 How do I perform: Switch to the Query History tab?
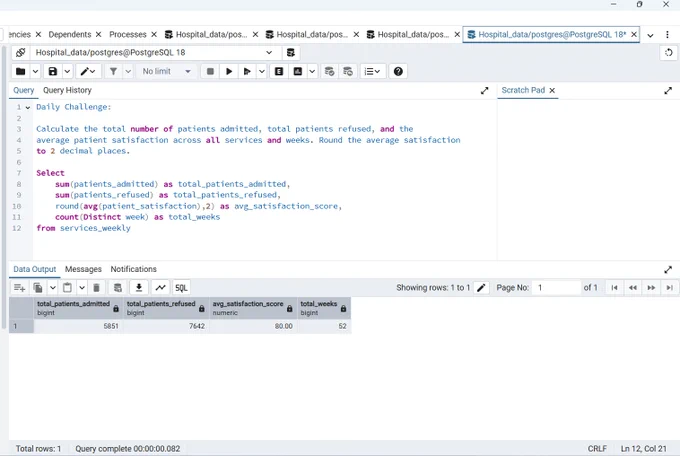coord(67,90)
